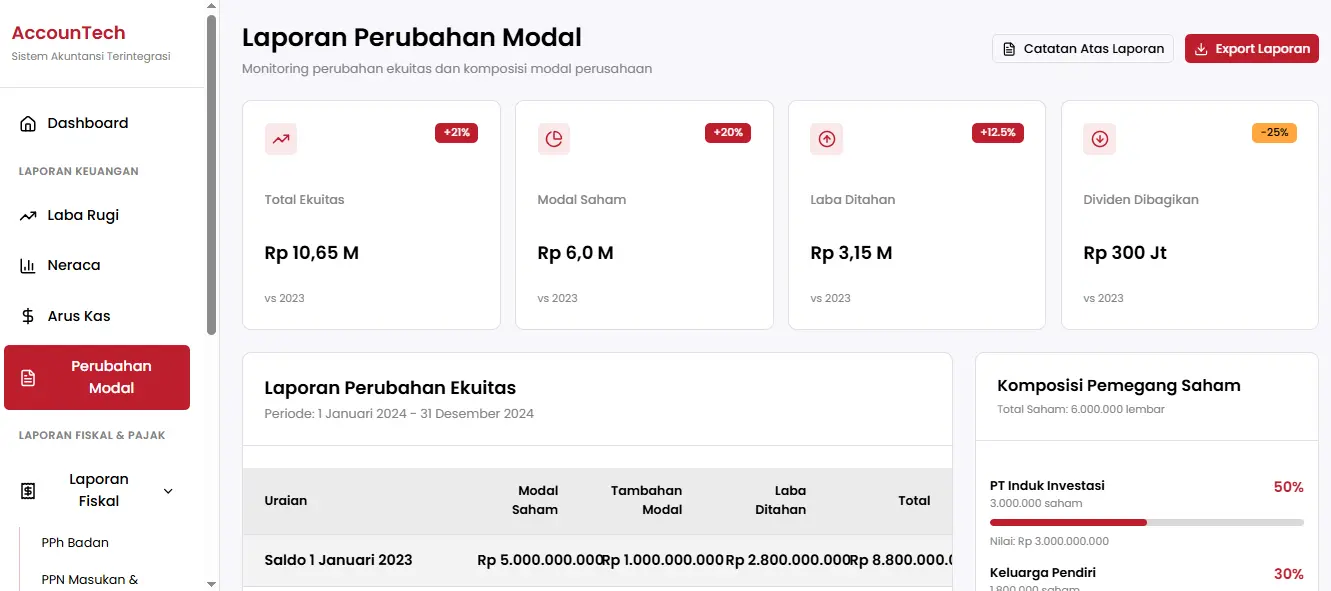Click the Laba Ditahan upward arrow icon

826,139
